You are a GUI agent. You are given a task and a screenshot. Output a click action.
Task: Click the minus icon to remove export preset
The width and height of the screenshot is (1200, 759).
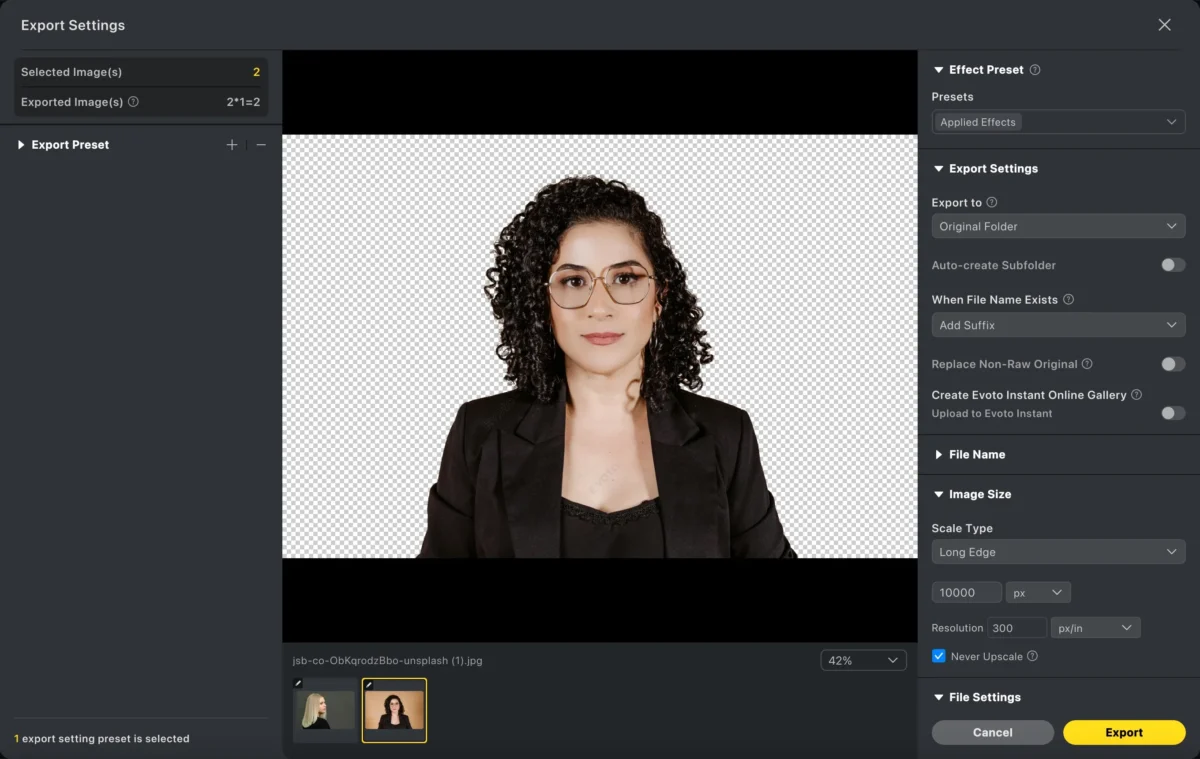(261, 145)
